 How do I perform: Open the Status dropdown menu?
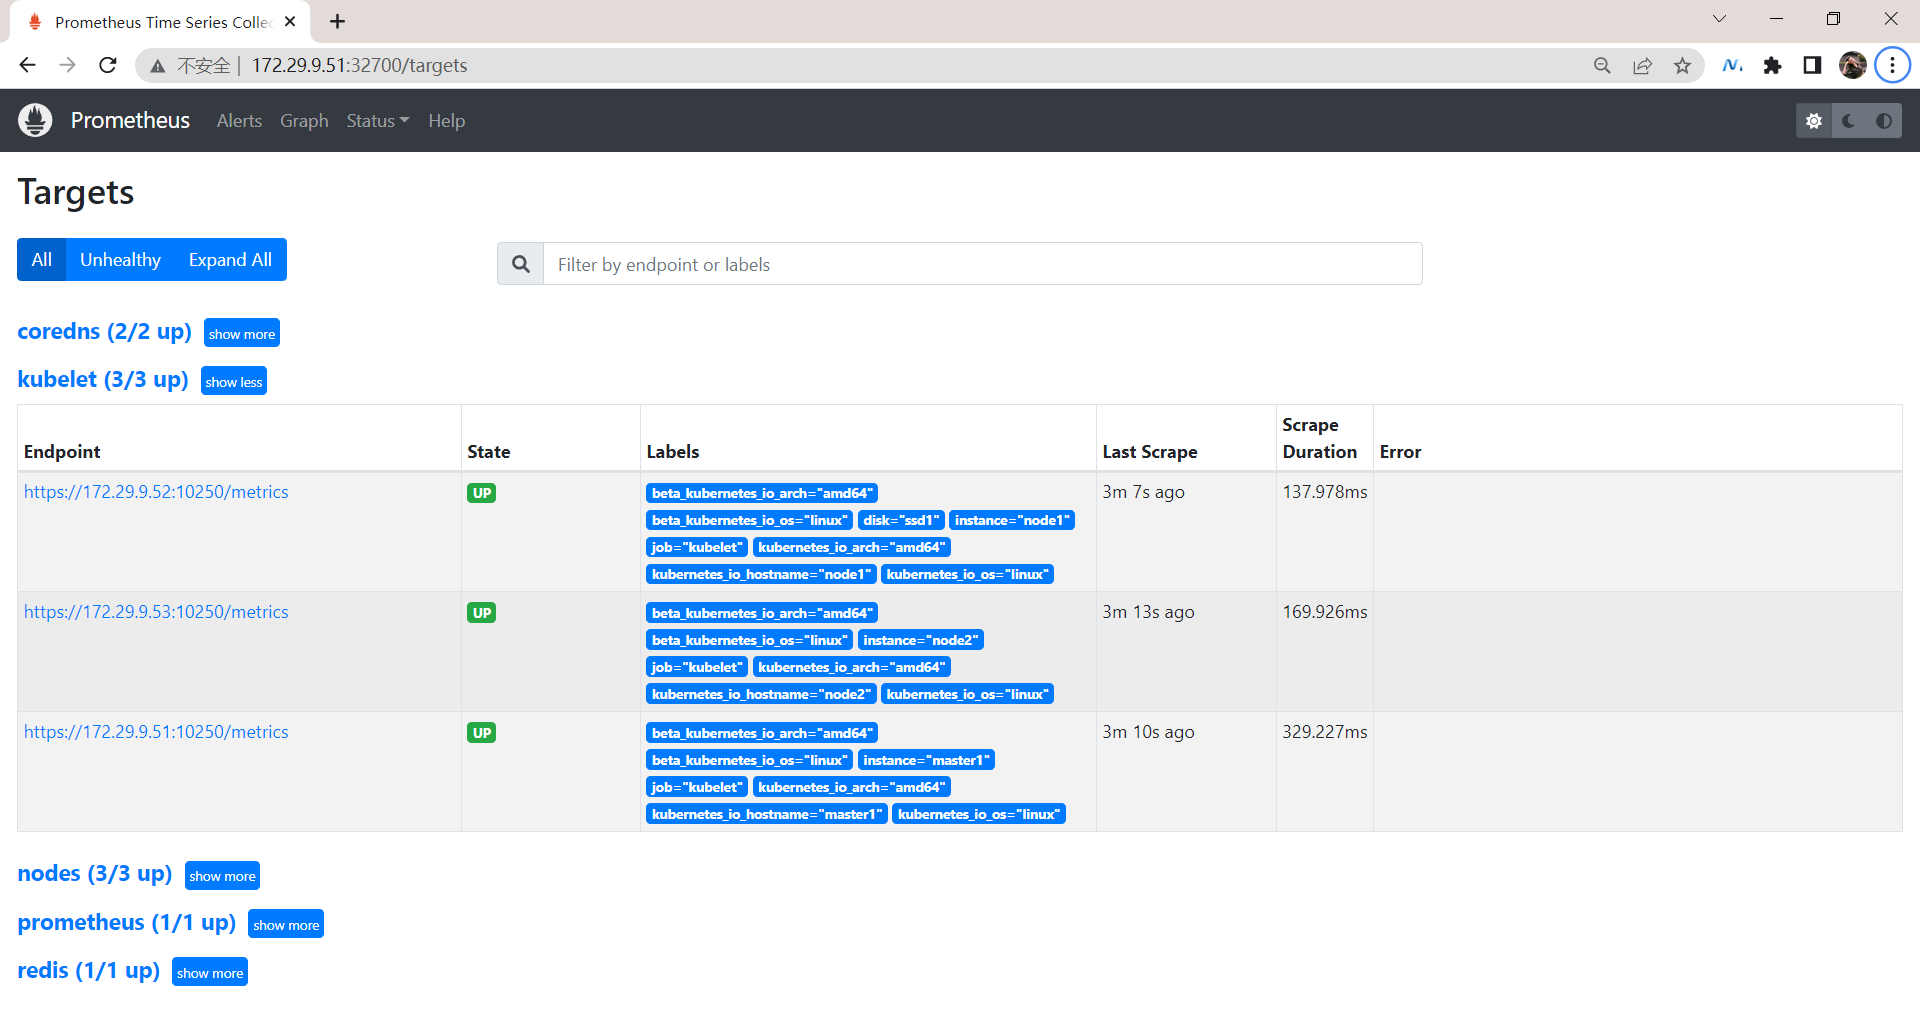click(x=378, y=121)
